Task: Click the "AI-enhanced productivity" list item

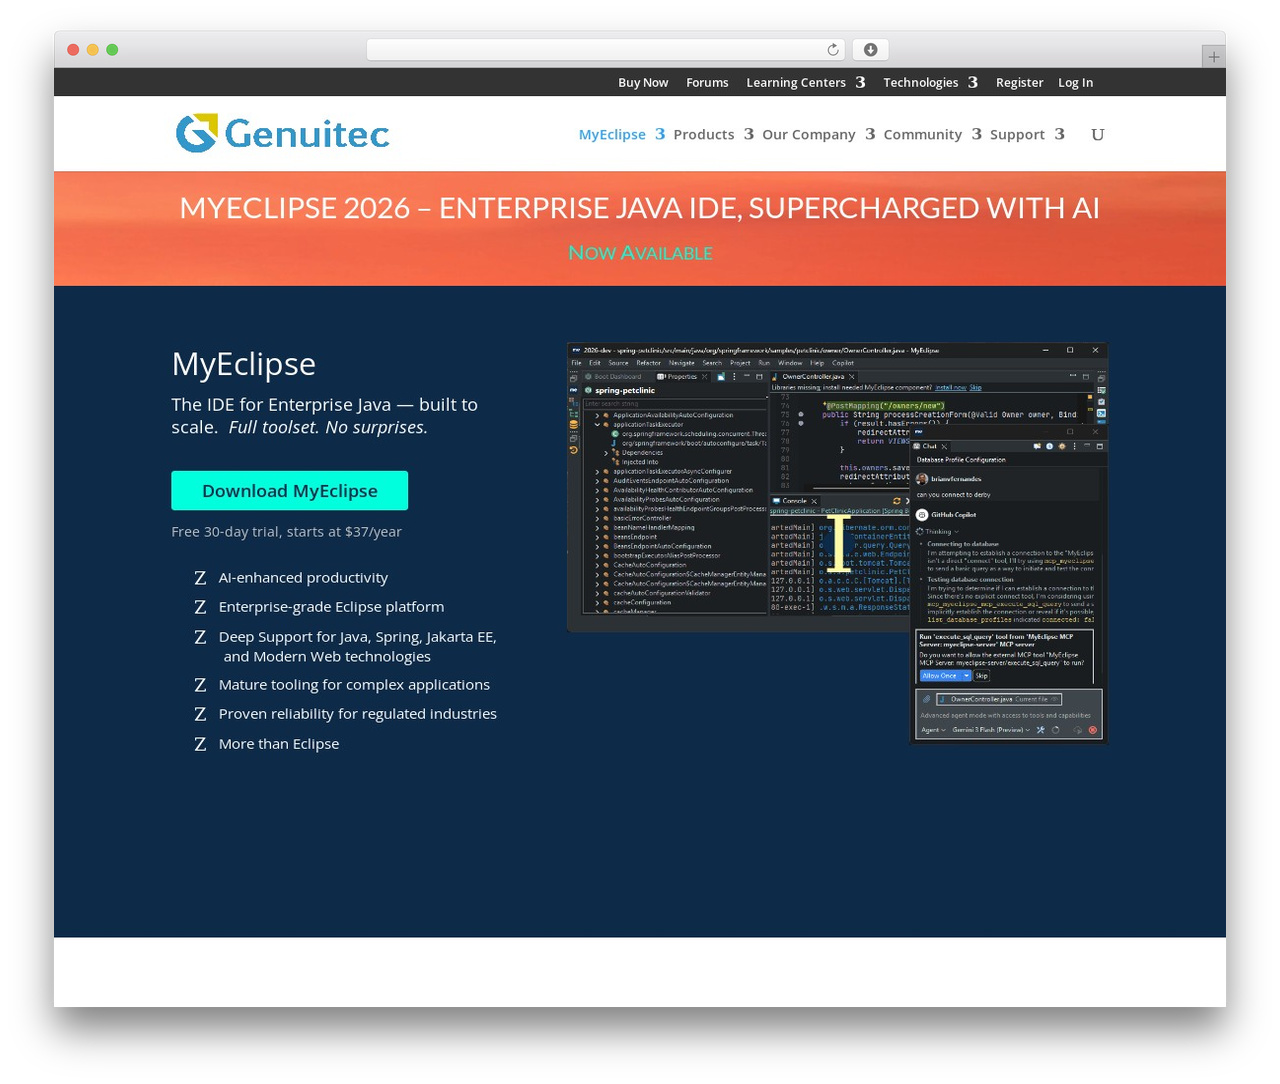Action: click(x=303, y=578)
